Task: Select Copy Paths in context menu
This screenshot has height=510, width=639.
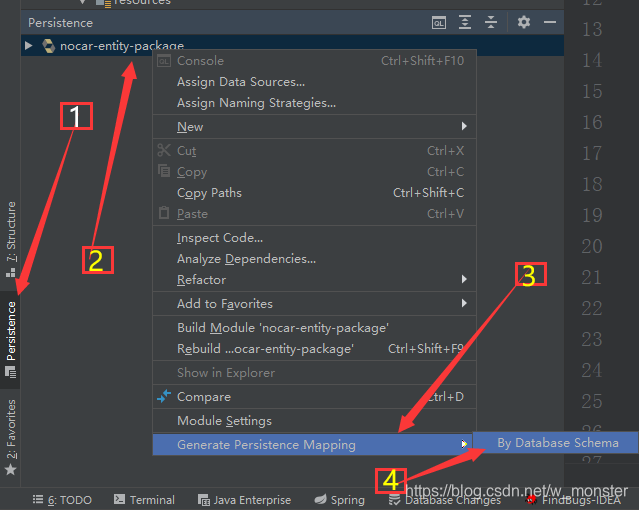Action: coord(314,193)
